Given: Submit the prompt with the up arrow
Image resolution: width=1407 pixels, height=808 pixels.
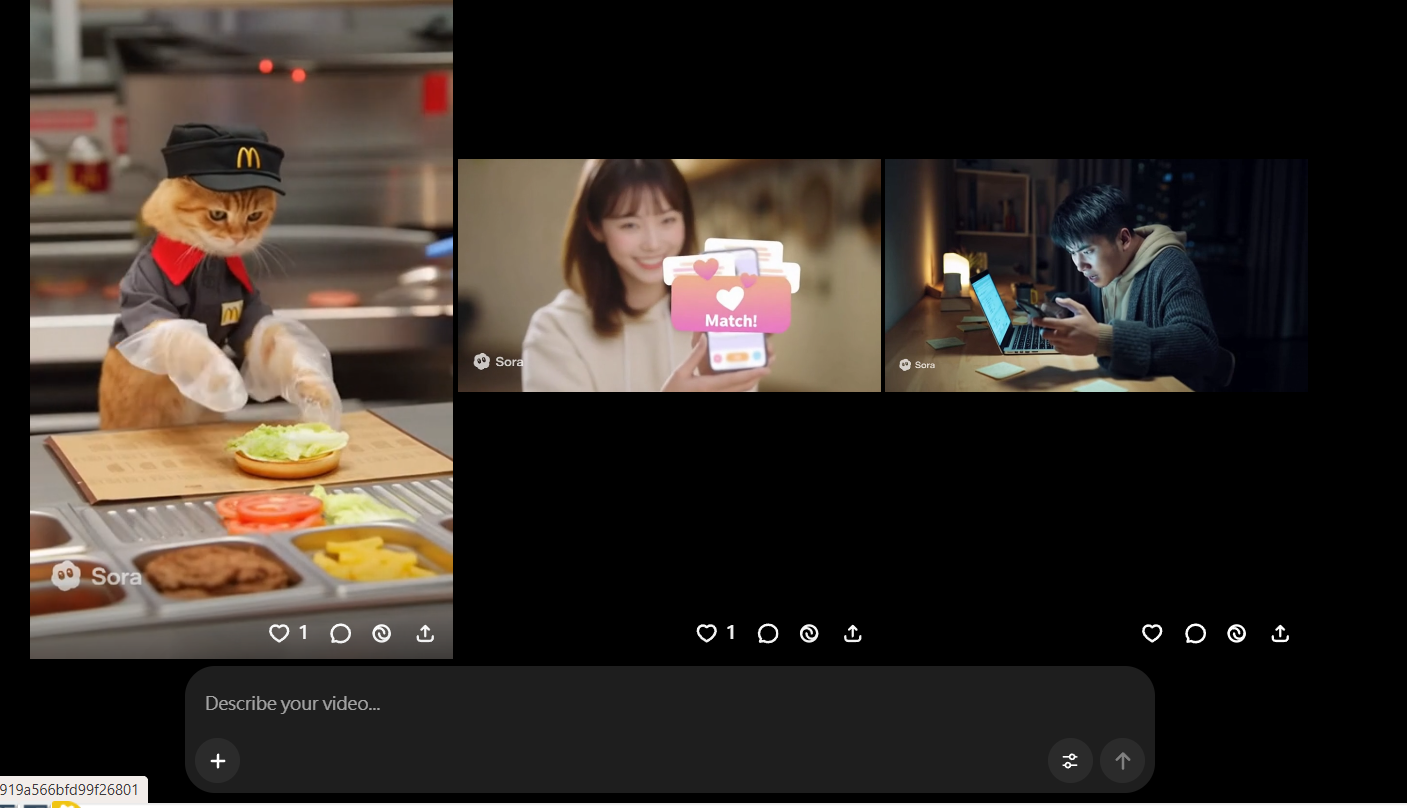Looking at the screenshot, I should (x=1122, y=761).
